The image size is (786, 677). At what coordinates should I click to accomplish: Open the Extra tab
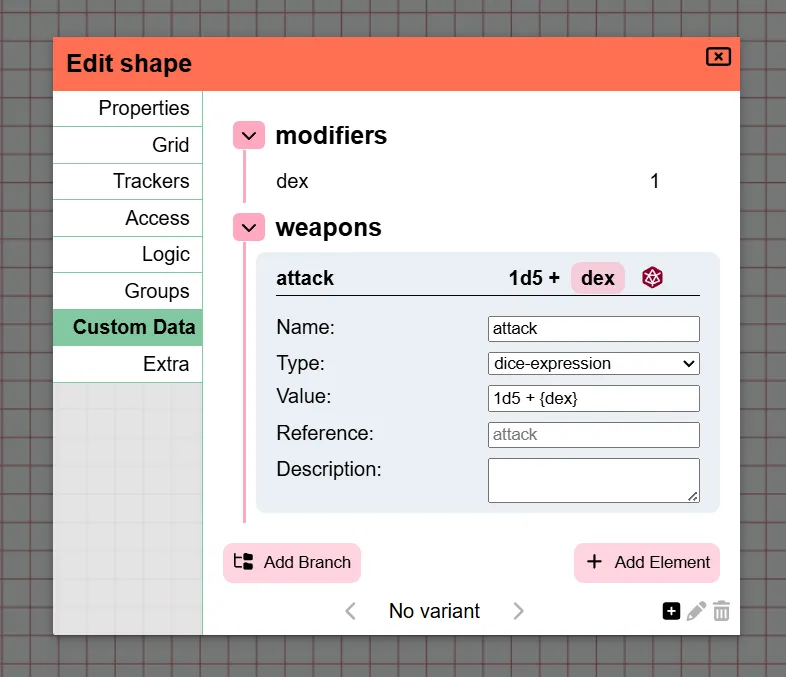point(128,364)
